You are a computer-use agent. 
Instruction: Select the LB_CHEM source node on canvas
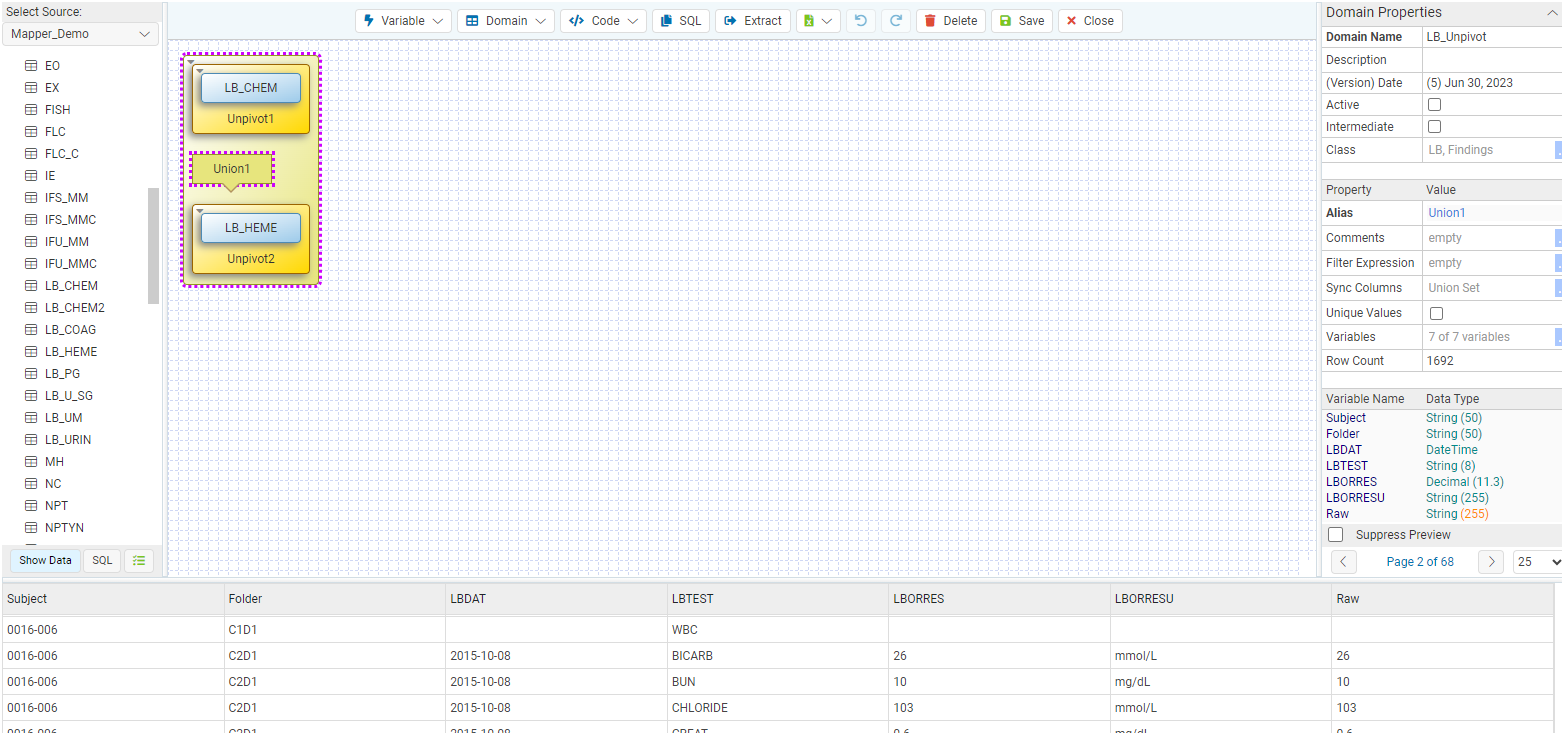251,88
